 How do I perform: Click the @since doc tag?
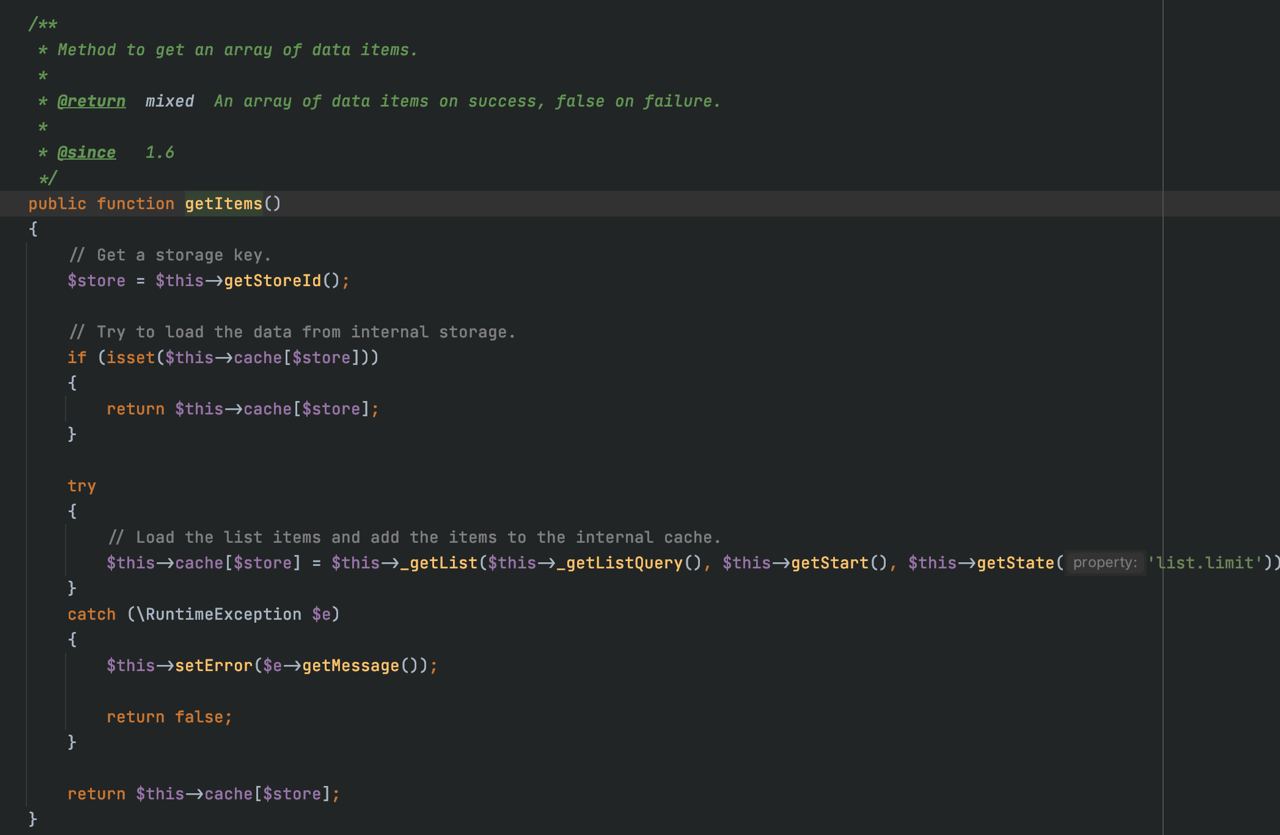point(86,152)
